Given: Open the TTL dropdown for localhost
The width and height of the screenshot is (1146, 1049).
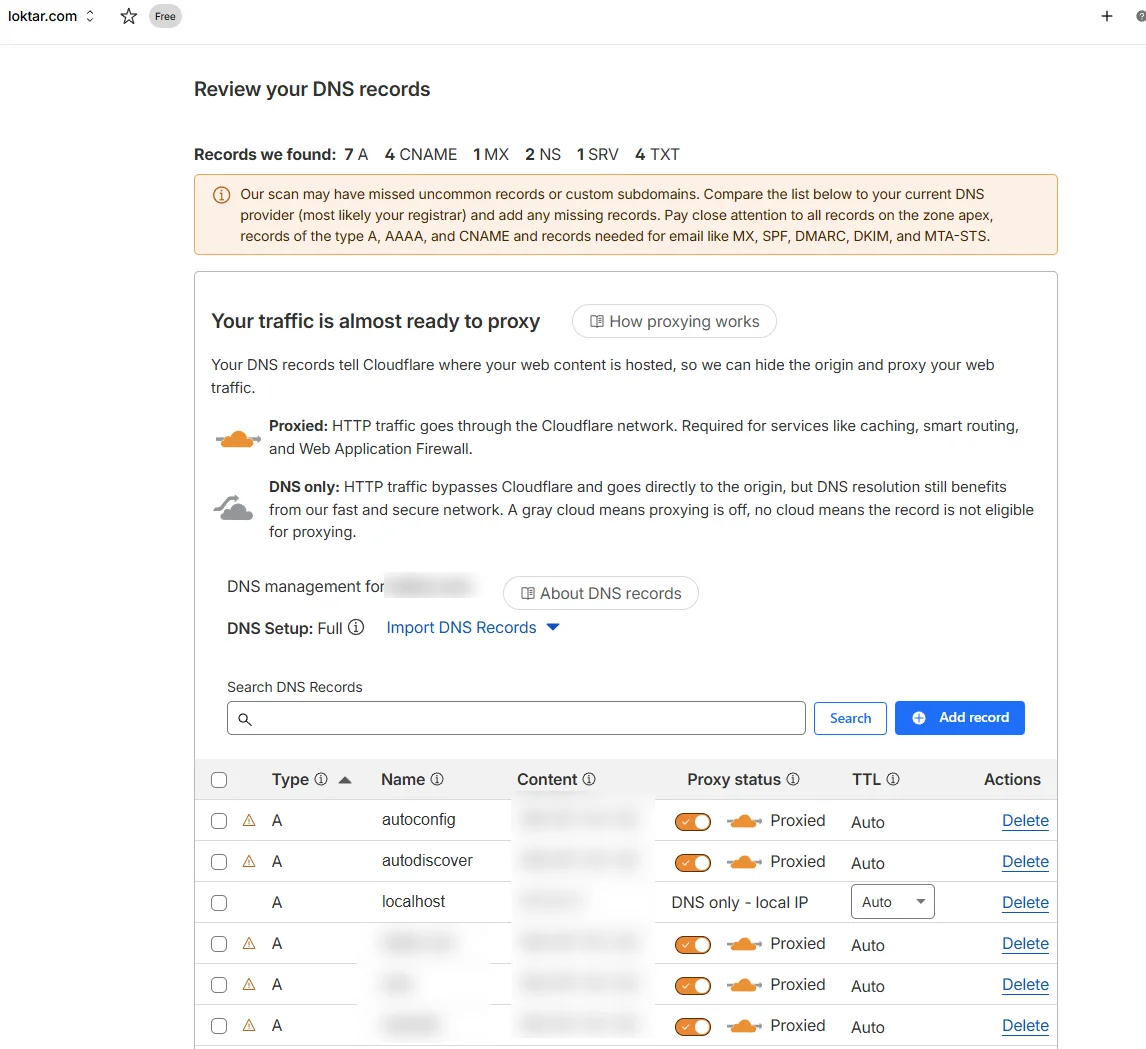Looking at the screenshot, I should coord(892,902).
